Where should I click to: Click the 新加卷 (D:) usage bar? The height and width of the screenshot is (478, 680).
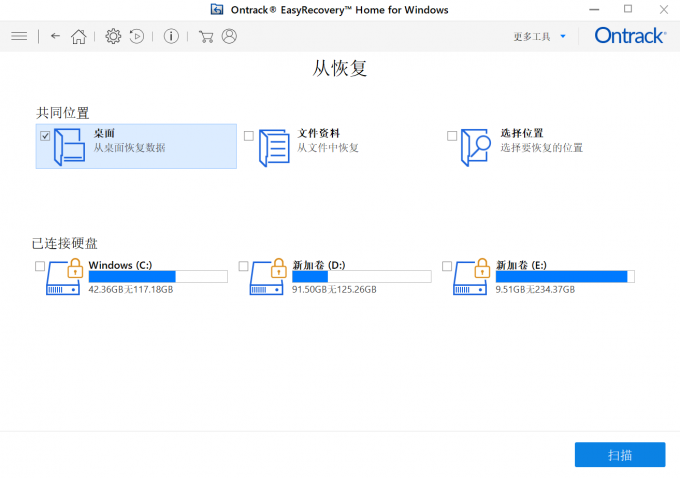(x=362, y=277)
